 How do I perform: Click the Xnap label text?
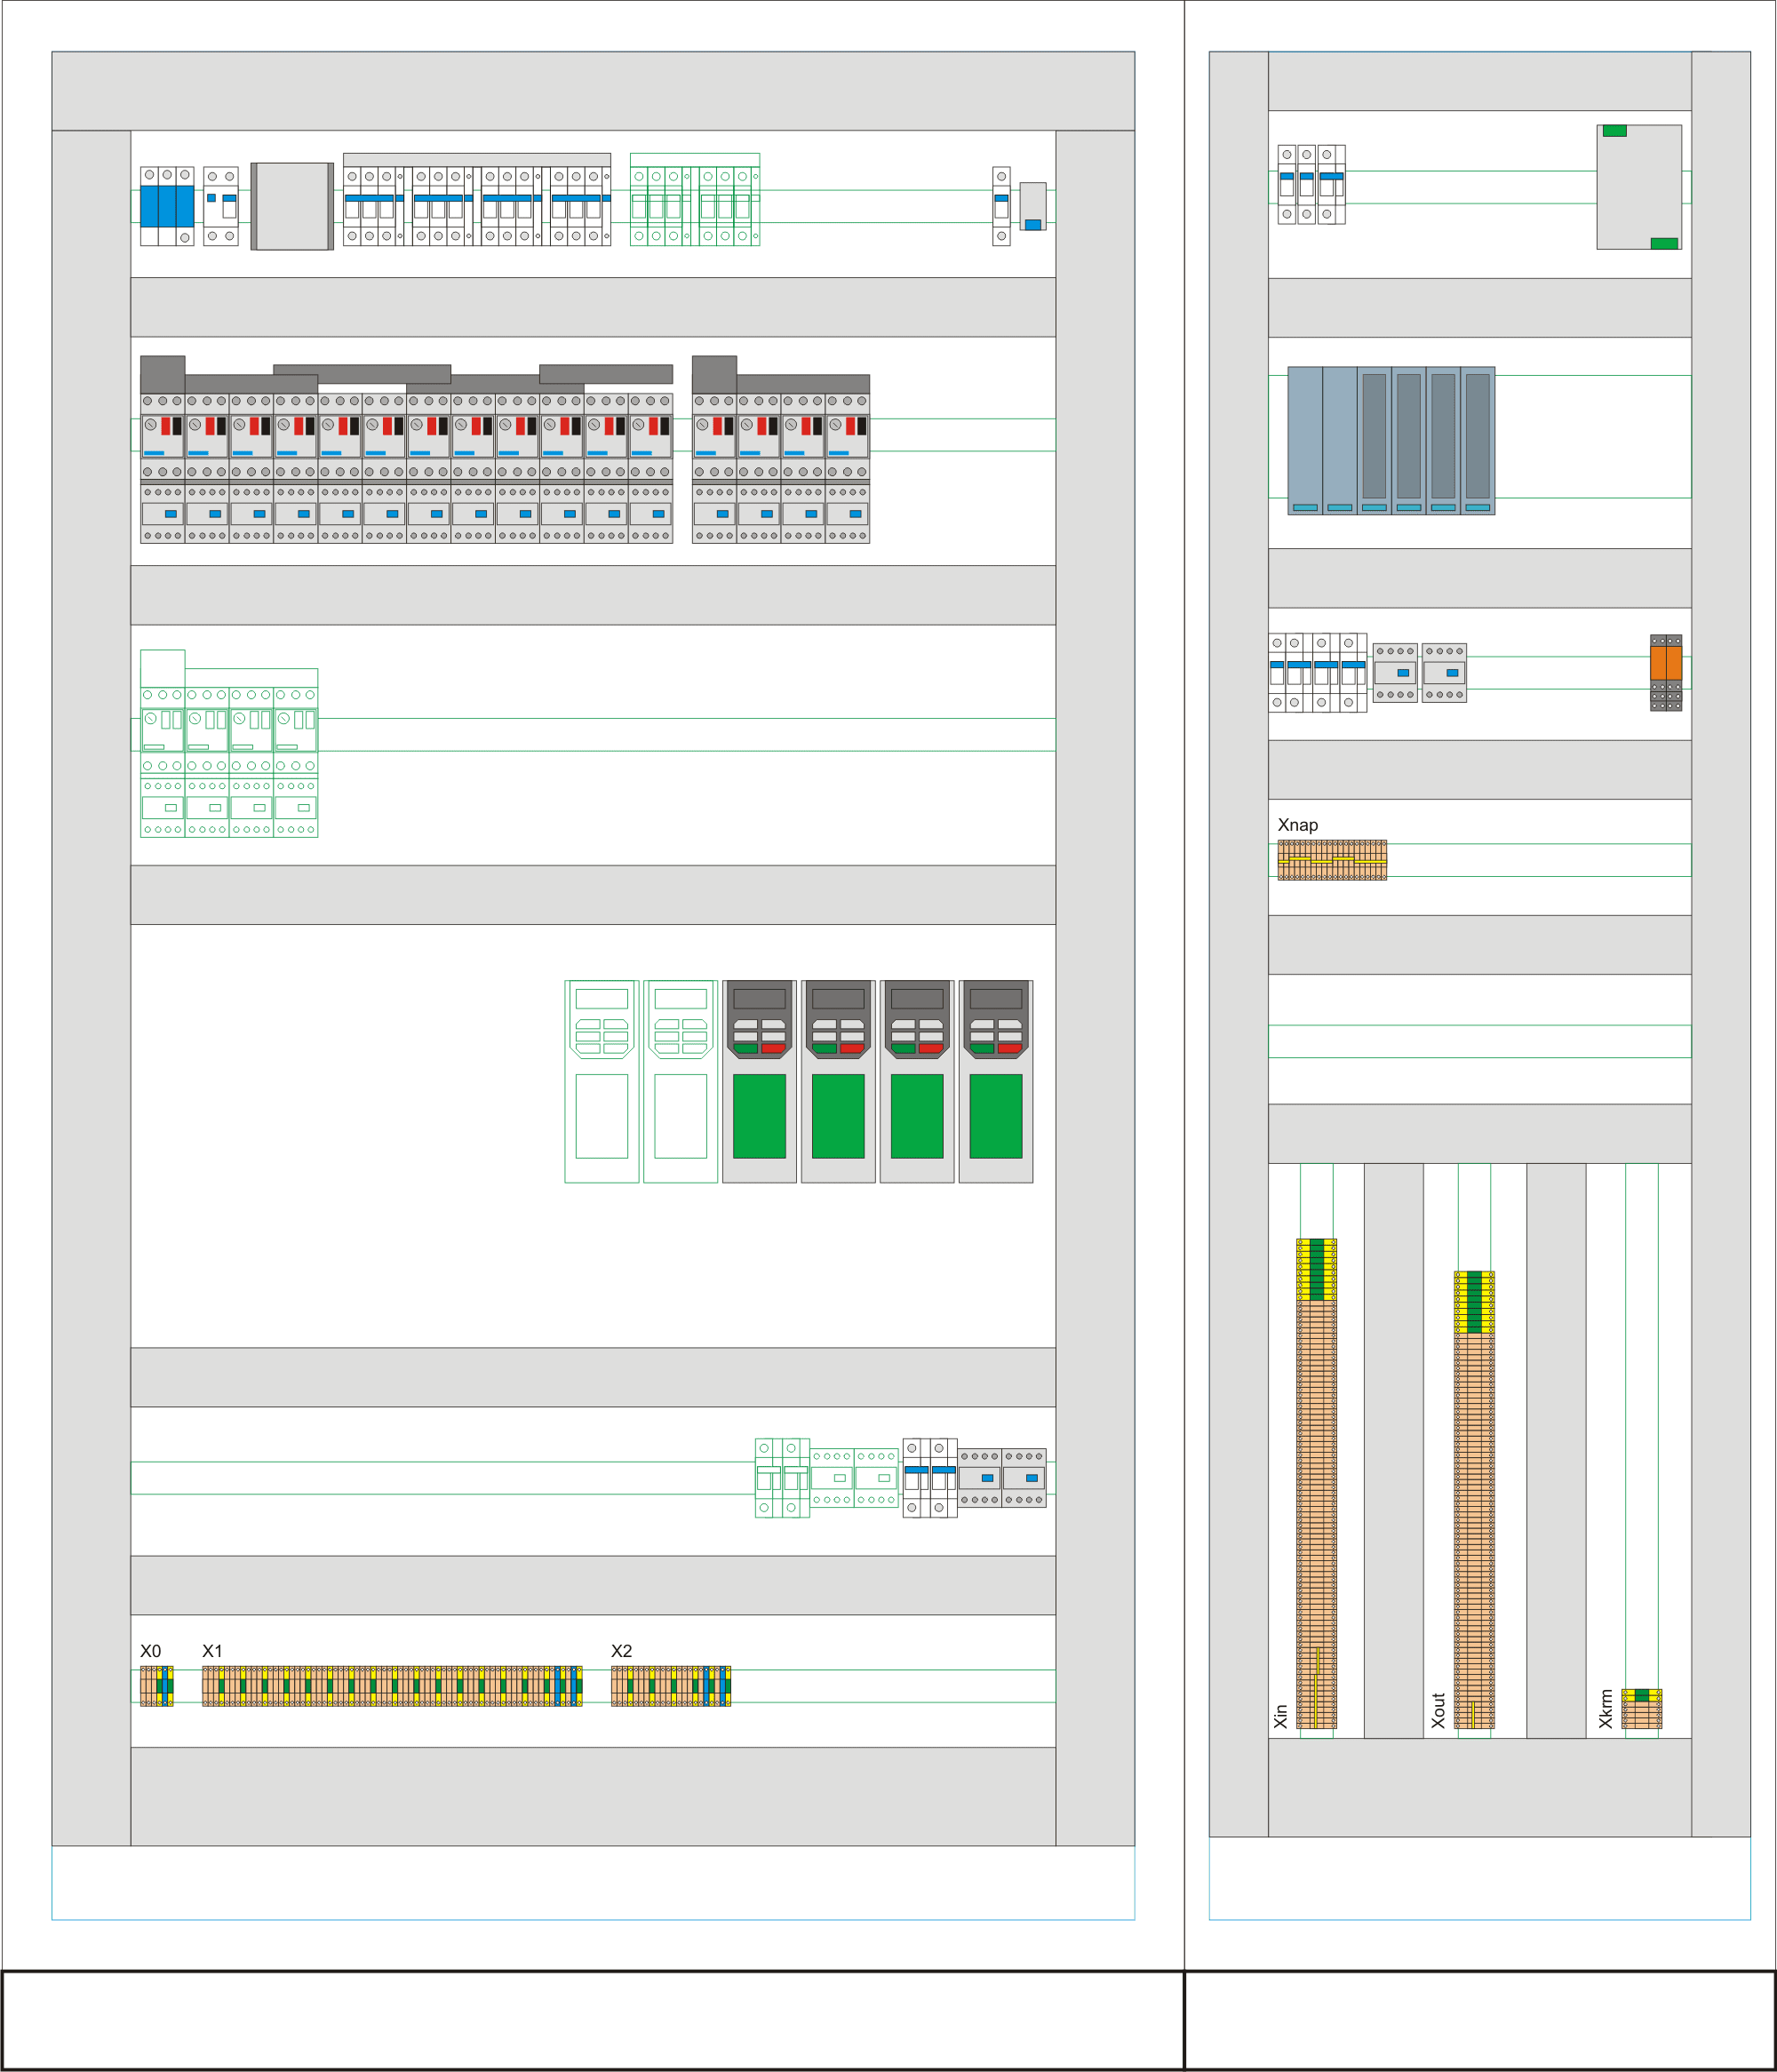point(1297,825)
